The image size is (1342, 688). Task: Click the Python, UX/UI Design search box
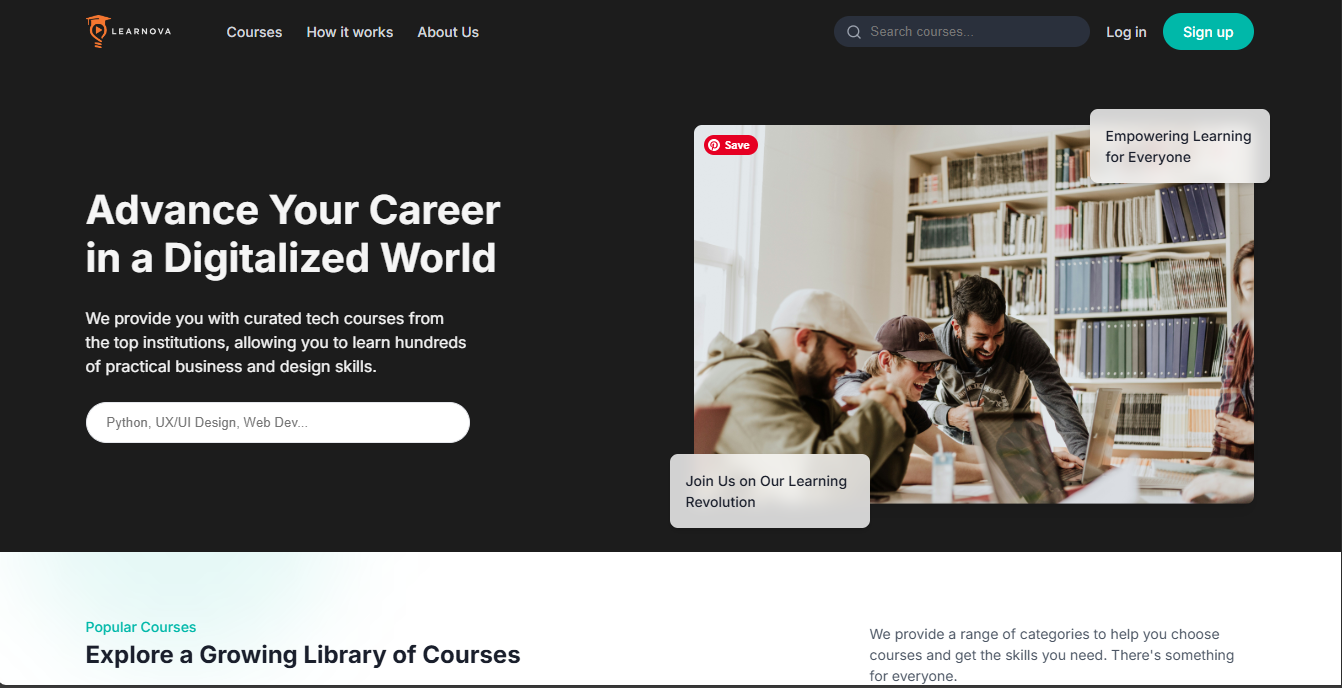[x=278, y=422]
